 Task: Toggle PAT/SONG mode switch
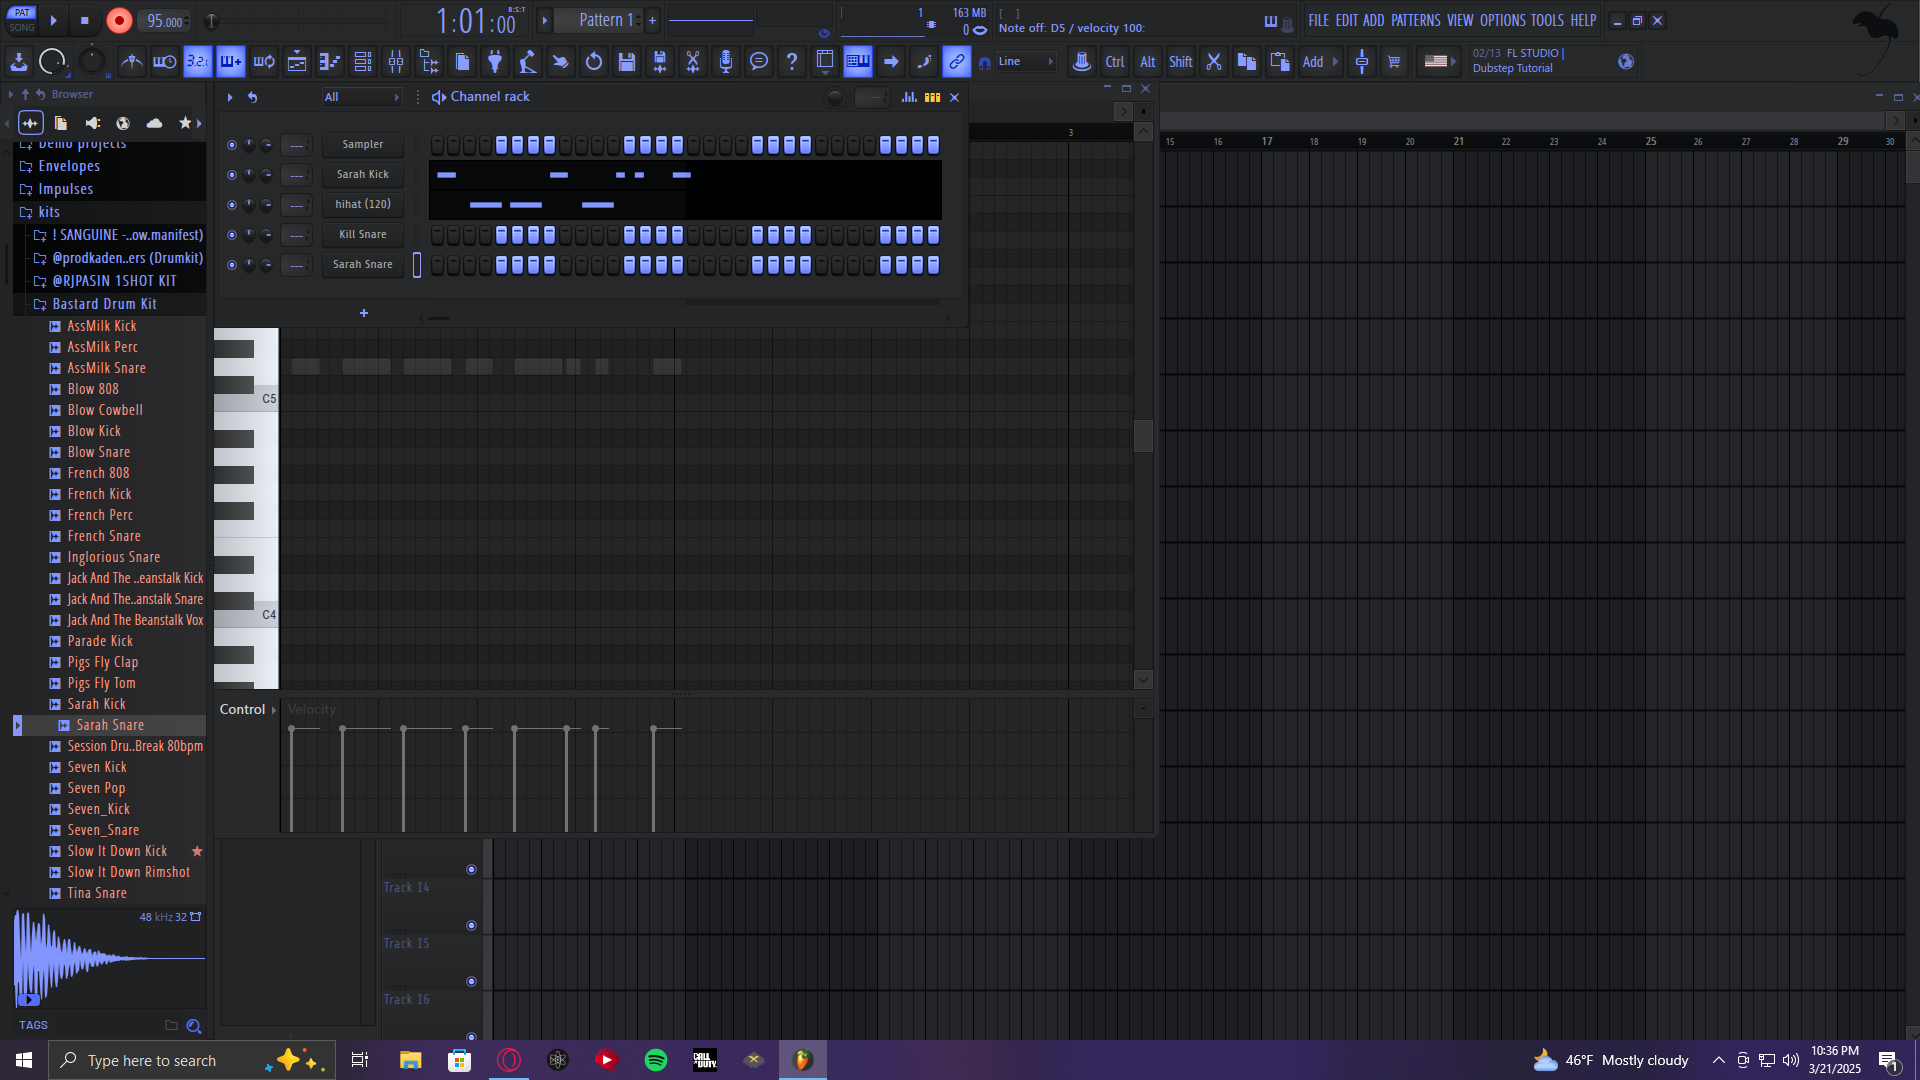pos(21,20)
